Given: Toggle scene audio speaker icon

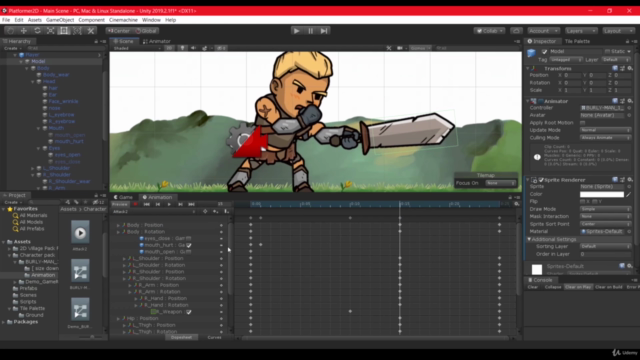Looking at the screenshot, I should pyautogui.click(x=193, y=48).
